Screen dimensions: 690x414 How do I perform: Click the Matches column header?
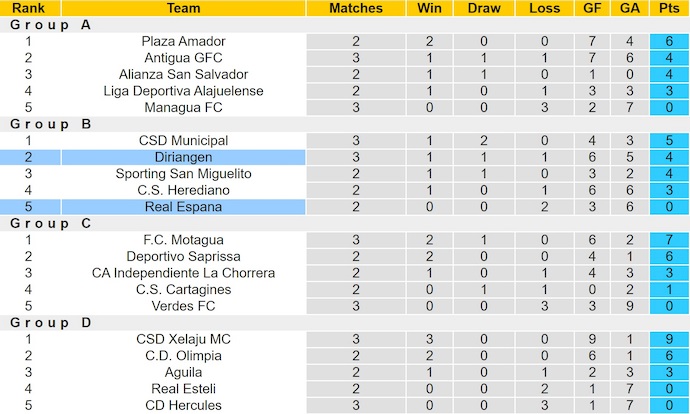(x=356, y=8)
